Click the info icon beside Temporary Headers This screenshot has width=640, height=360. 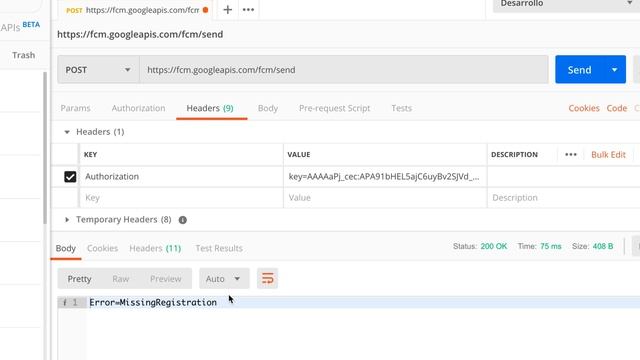(x=182, y=220)
